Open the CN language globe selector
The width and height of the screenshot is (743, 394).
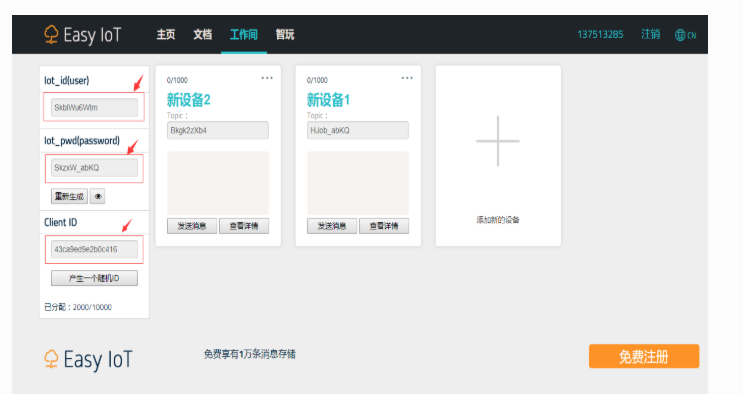tap(685, 35)
